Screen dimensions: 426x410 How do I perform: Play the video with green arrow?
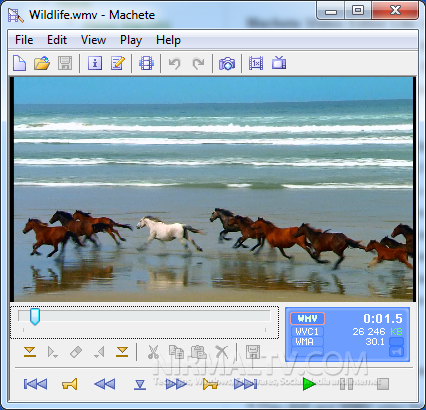point(309,384)
